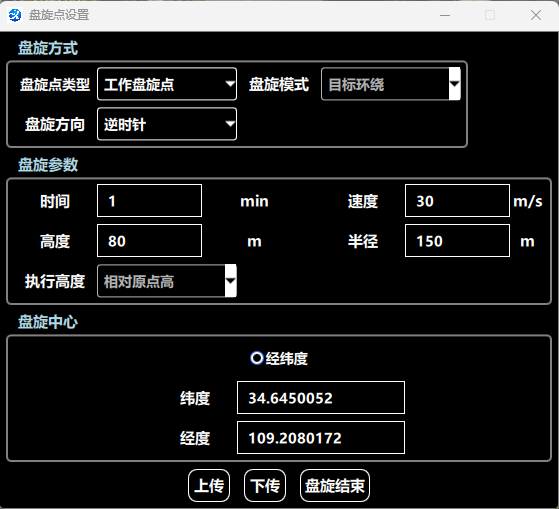Click the 盘旋结束 button
Screen dimensions: 559x509
click(x=335, y=485)
